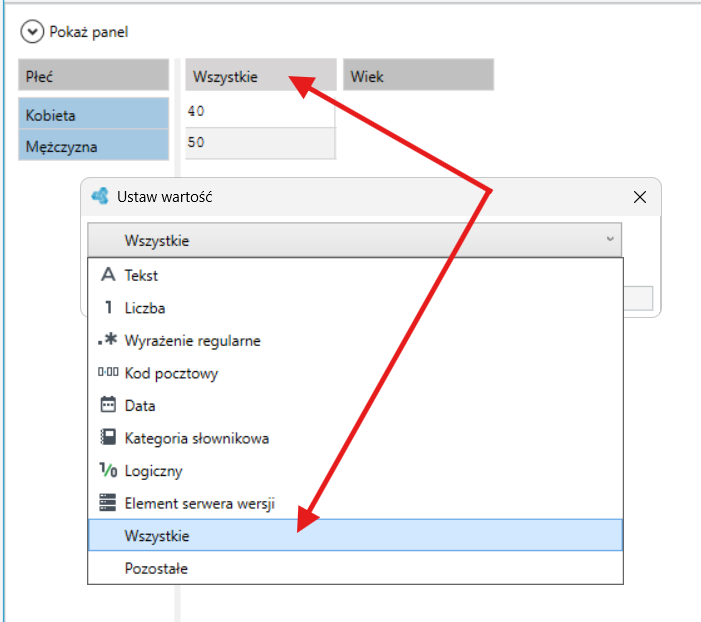
Task: Click the Liczba number 1 icon
Action: 108,307
